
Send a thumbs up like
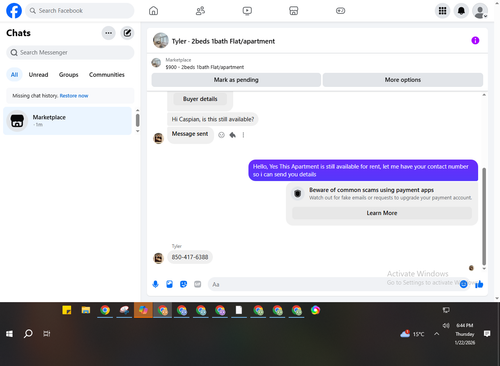[479, 284]
